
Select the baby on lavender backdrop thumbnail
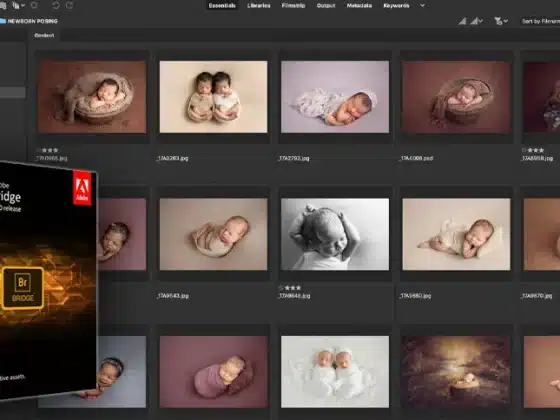(x=335, y=97)
